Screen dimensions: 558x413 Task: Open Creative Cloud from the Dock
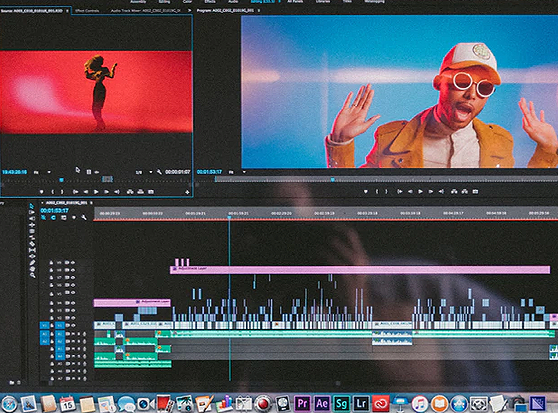380,403
